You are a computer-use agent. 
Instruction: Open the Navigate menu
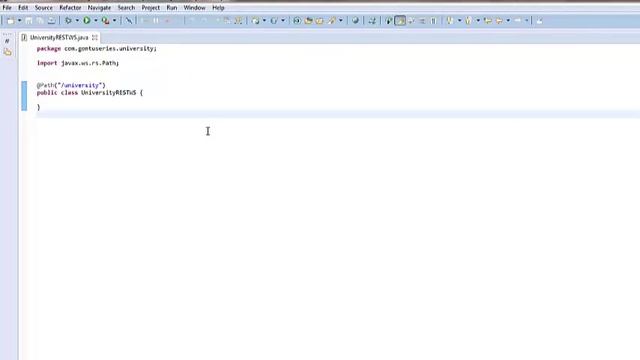(99, 8)
